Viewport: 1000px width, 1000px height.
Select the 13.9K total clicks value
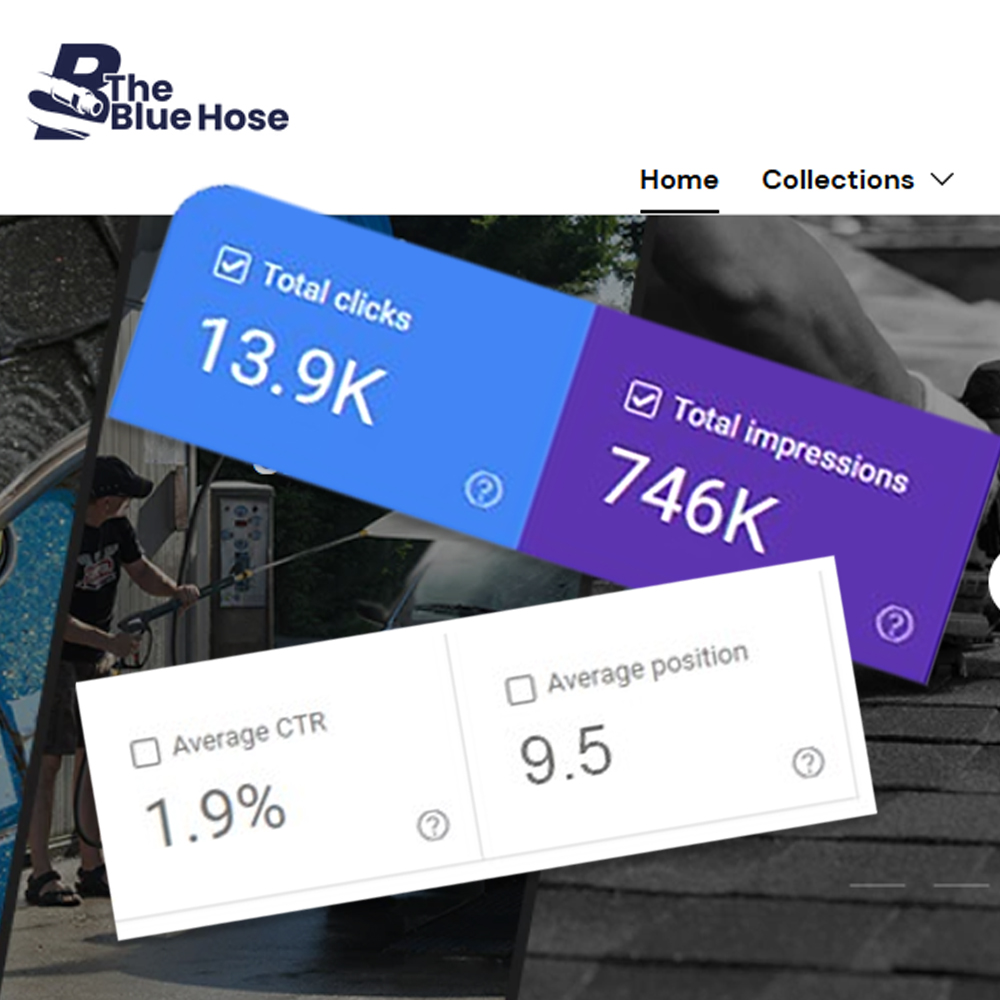click(292, 371)
